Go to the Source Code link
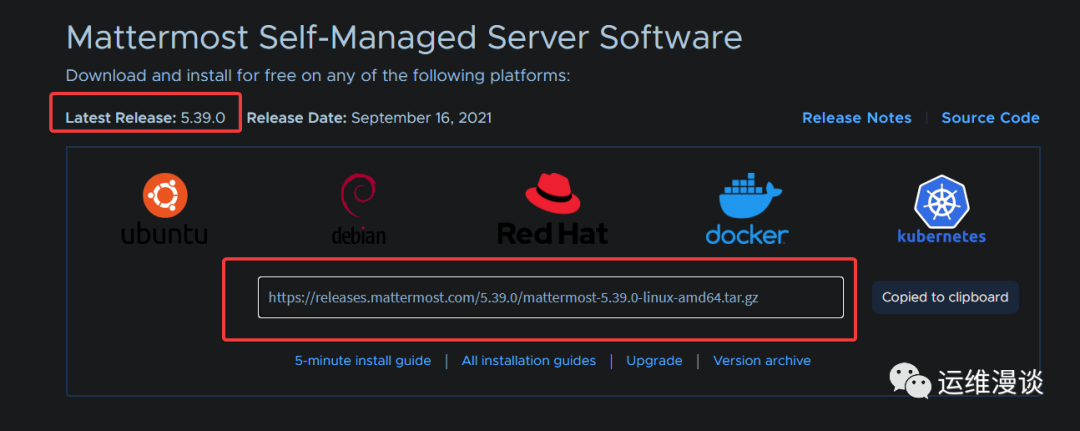This screenshot has width=1080, height=431. coord(990,118)
